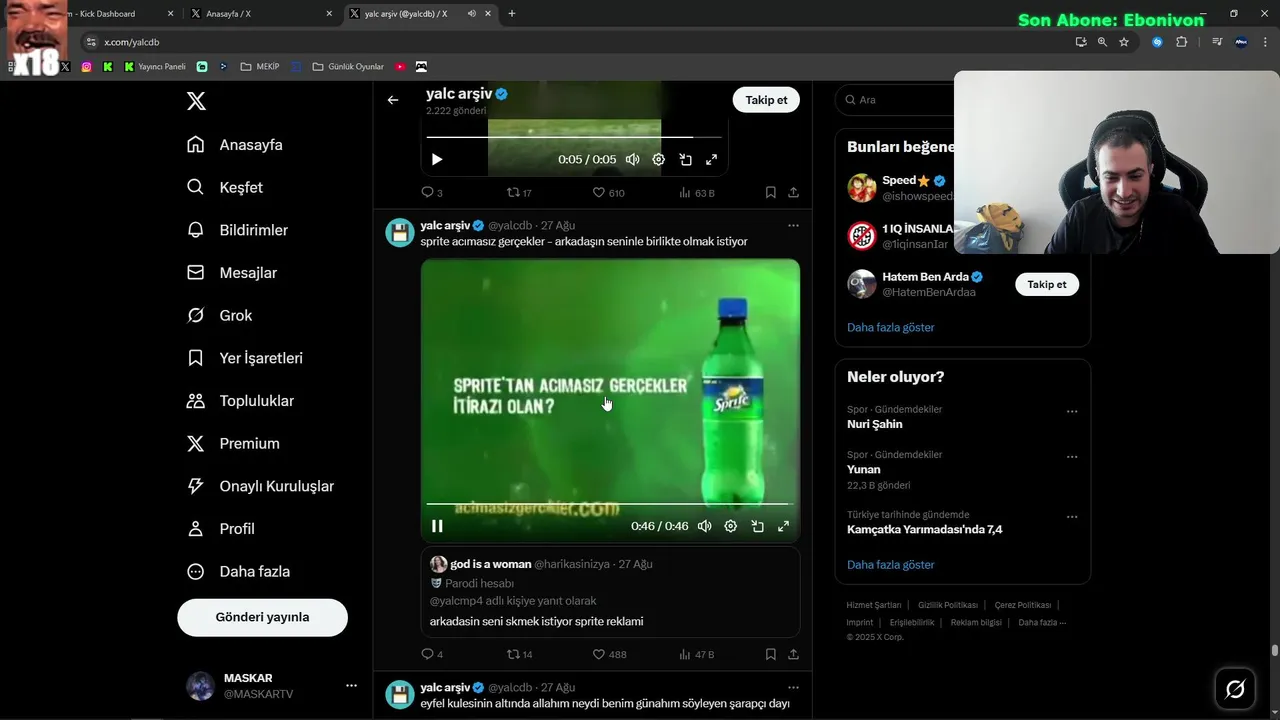Mute the yalc arşiv tab audio icon
The image size is (1280, 720).
[471, 14]
